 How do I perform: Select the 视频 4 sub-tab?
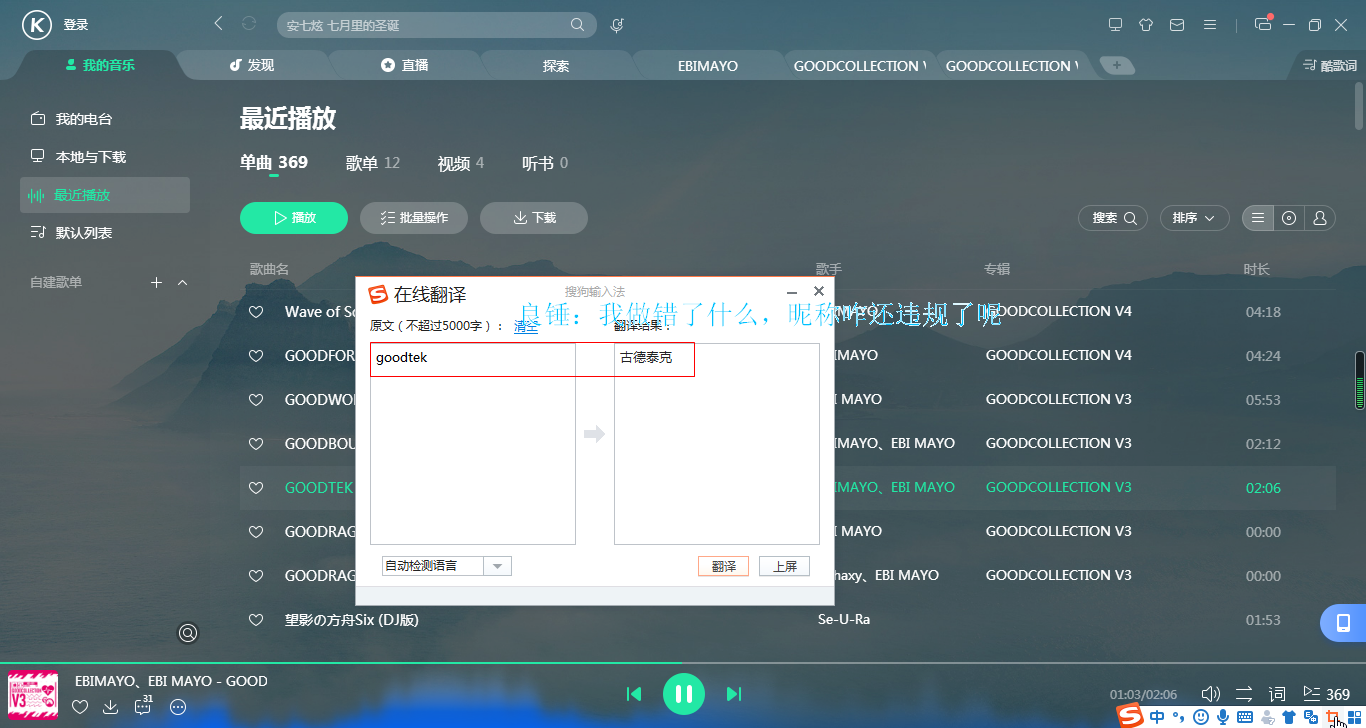point(460,163)
